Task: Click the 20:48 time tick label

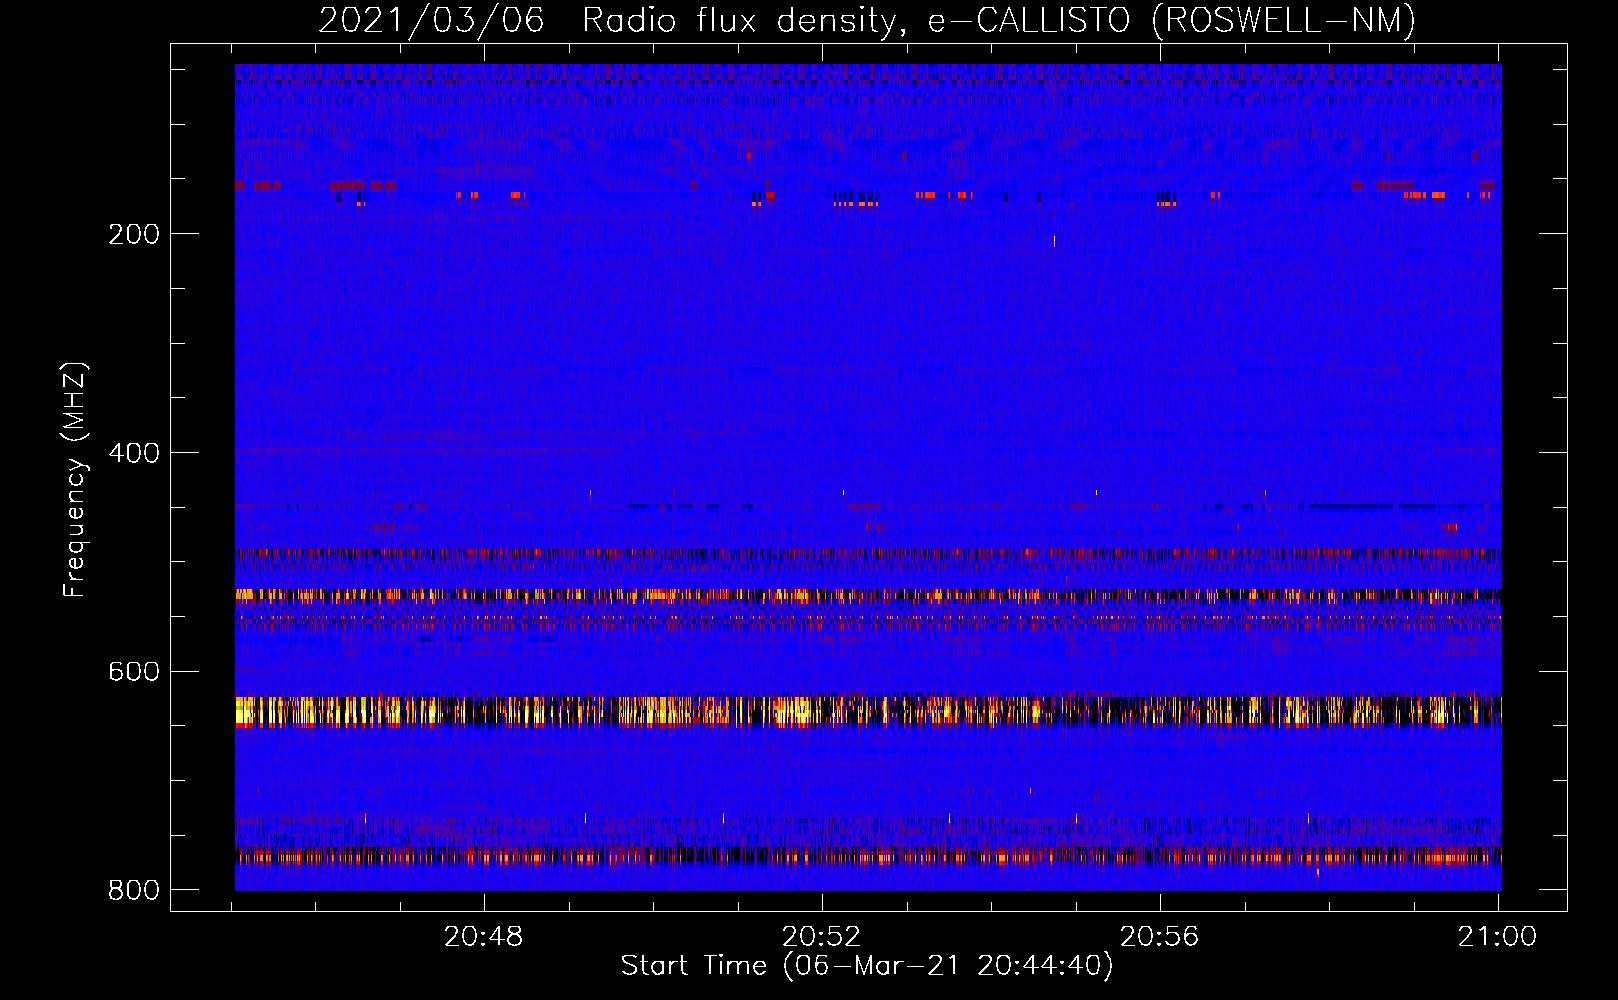Action: coord(484,937)
